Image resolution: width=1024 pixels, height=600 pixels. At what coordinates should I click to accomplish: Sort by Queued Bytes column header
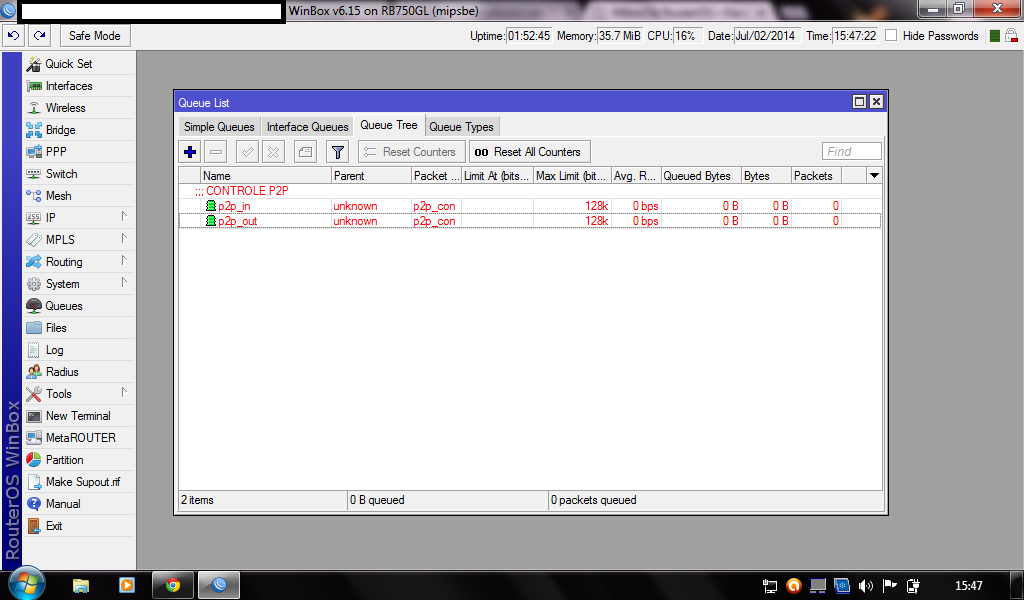tap(701, 176)
